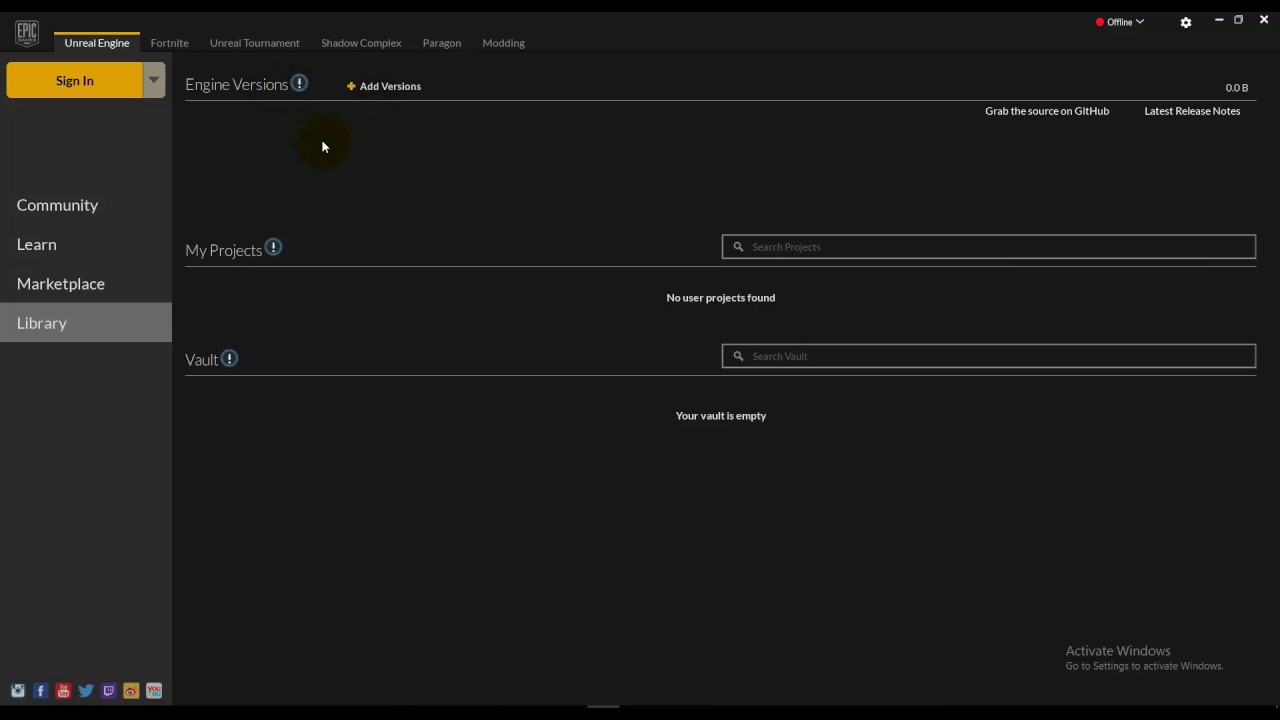Open the Weibo social link icon

point(131,691)
